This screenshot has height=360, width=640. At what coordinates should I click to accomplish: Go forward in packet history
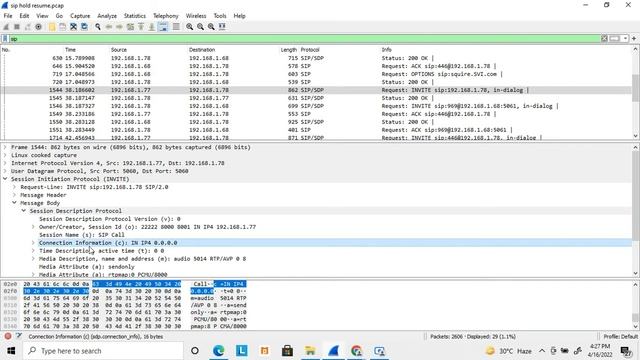(x=119, y=27)
